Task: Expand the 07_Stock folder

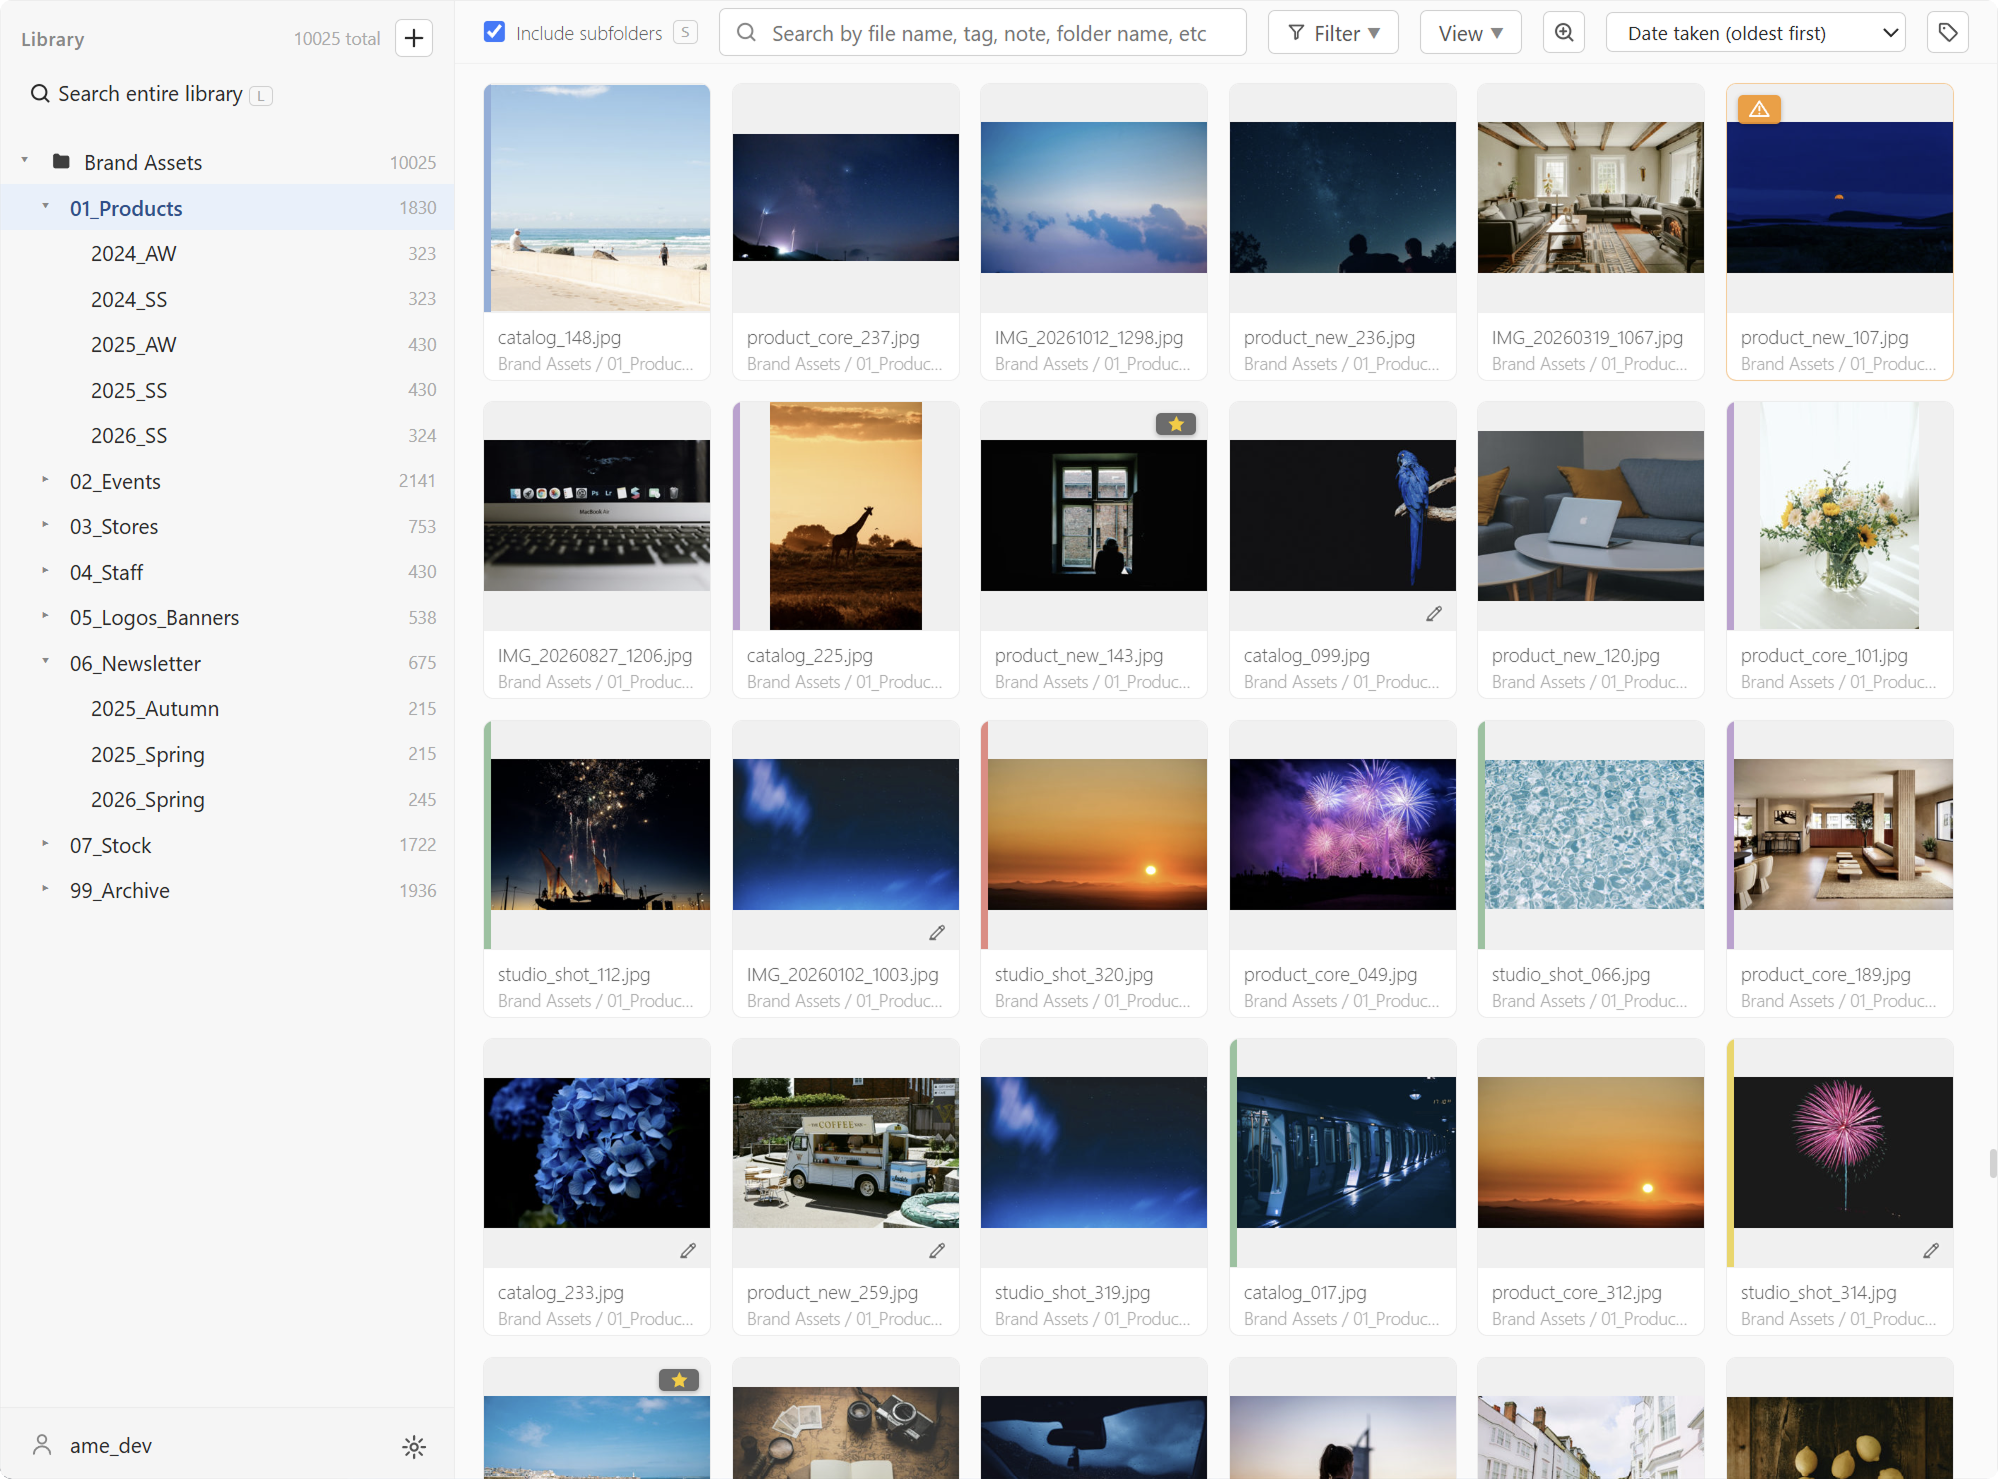Action: [46, 844]
